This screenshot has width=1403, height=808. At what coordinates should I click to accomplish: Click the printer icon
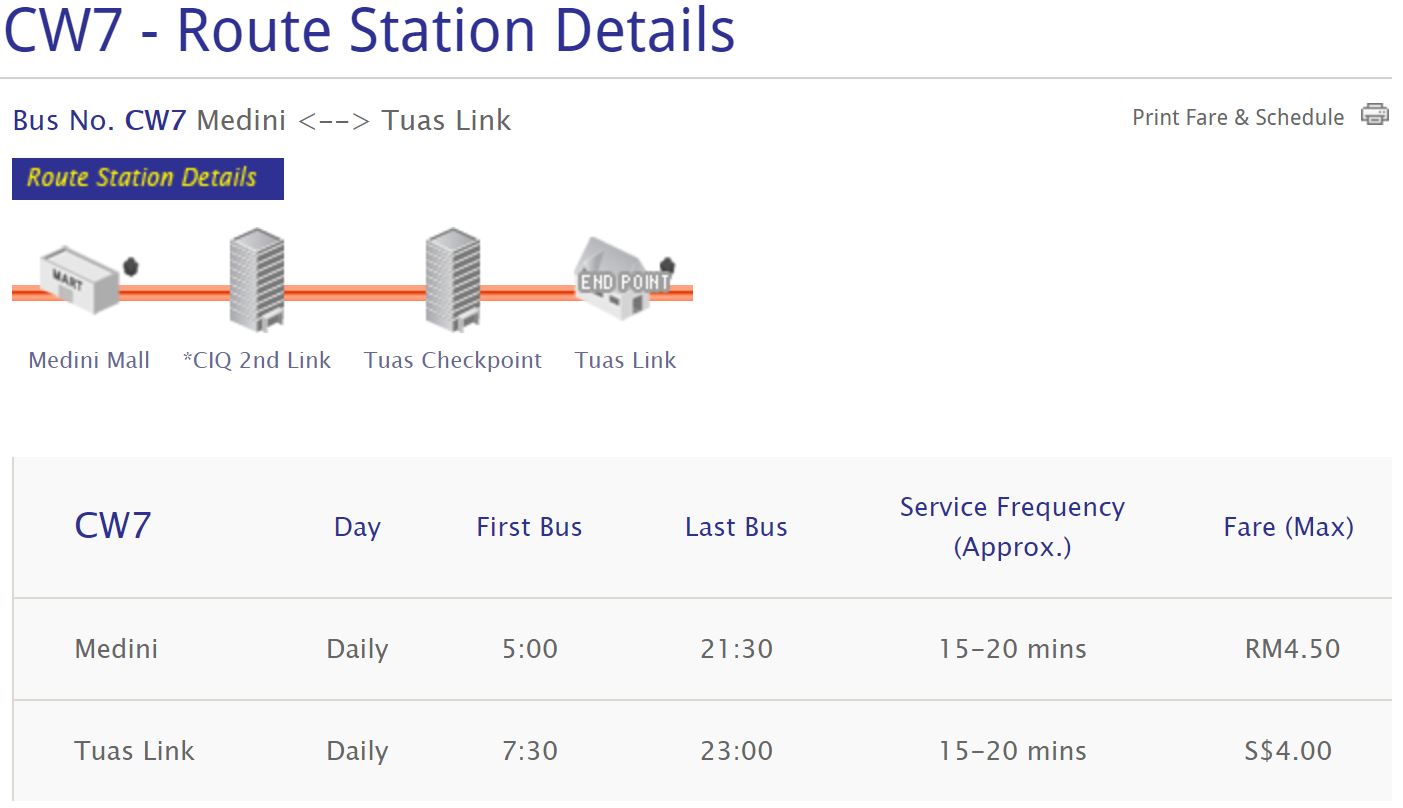(1375, 115)
